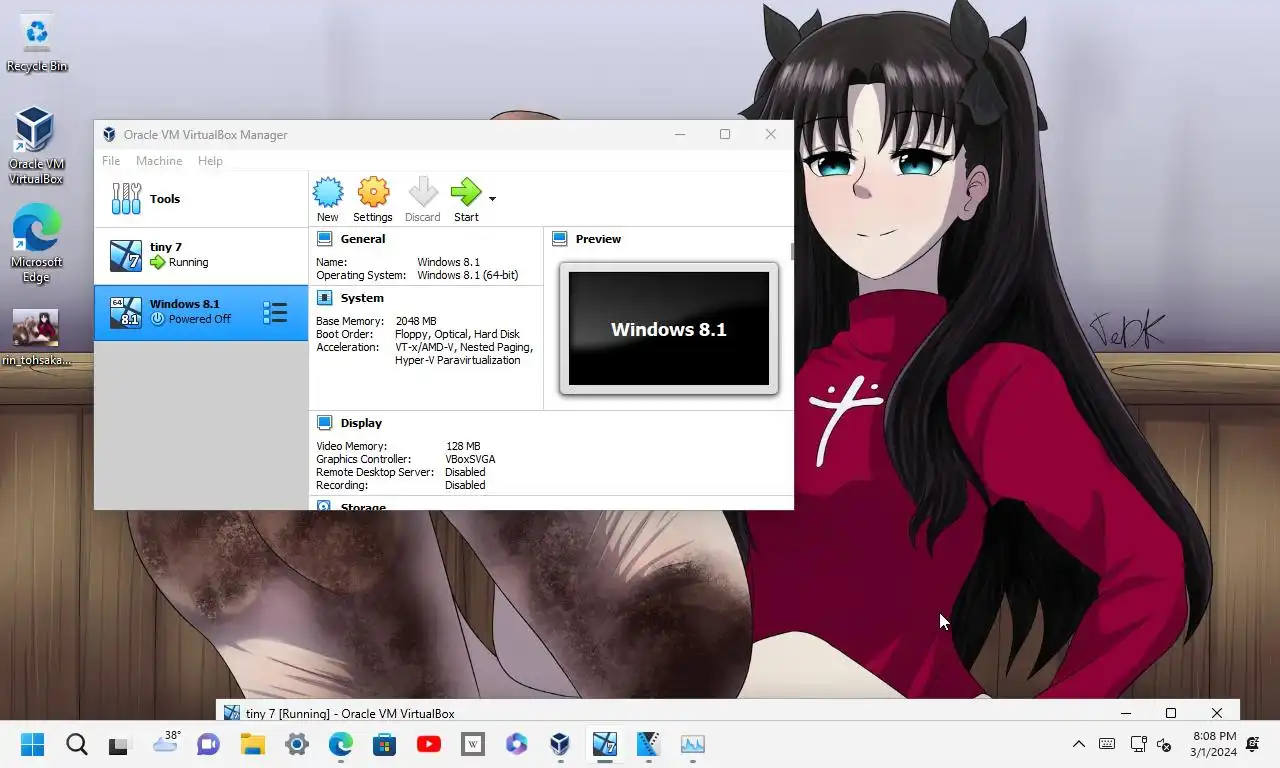Click the Base Memory value 2048 MB
Image resolution: width=1280 pixels, height=768 pixels.
[415, 321]
